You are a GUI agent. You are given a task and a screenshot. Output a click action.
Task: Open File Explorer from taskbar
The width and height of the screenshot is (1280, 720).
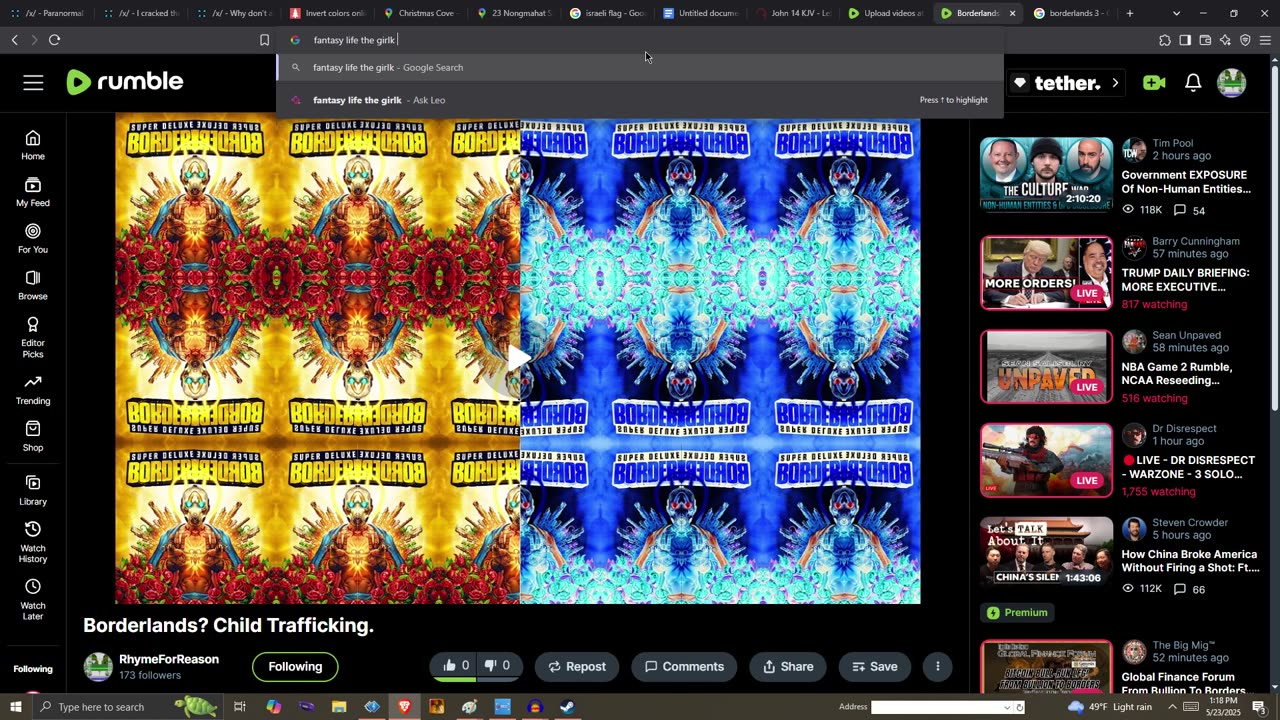tap(339, 707)
